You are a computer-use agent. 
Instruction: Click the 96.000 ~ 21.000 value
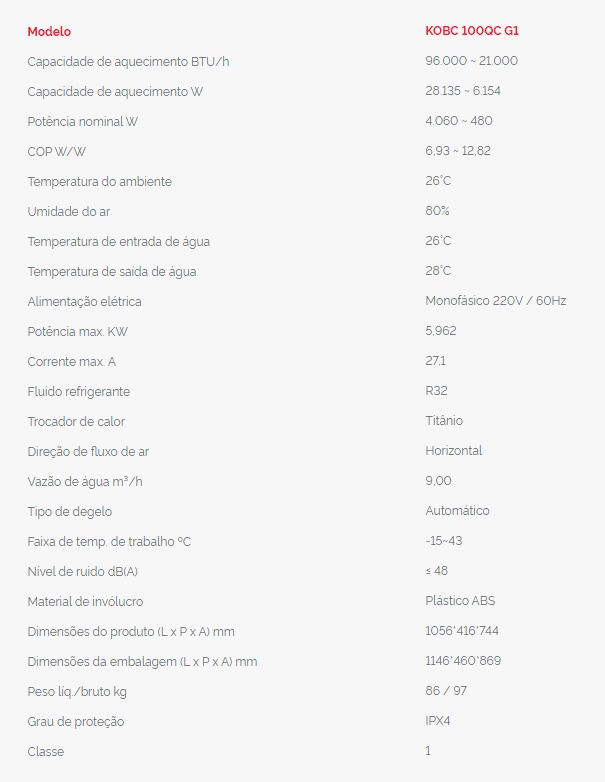coord(471,61)
